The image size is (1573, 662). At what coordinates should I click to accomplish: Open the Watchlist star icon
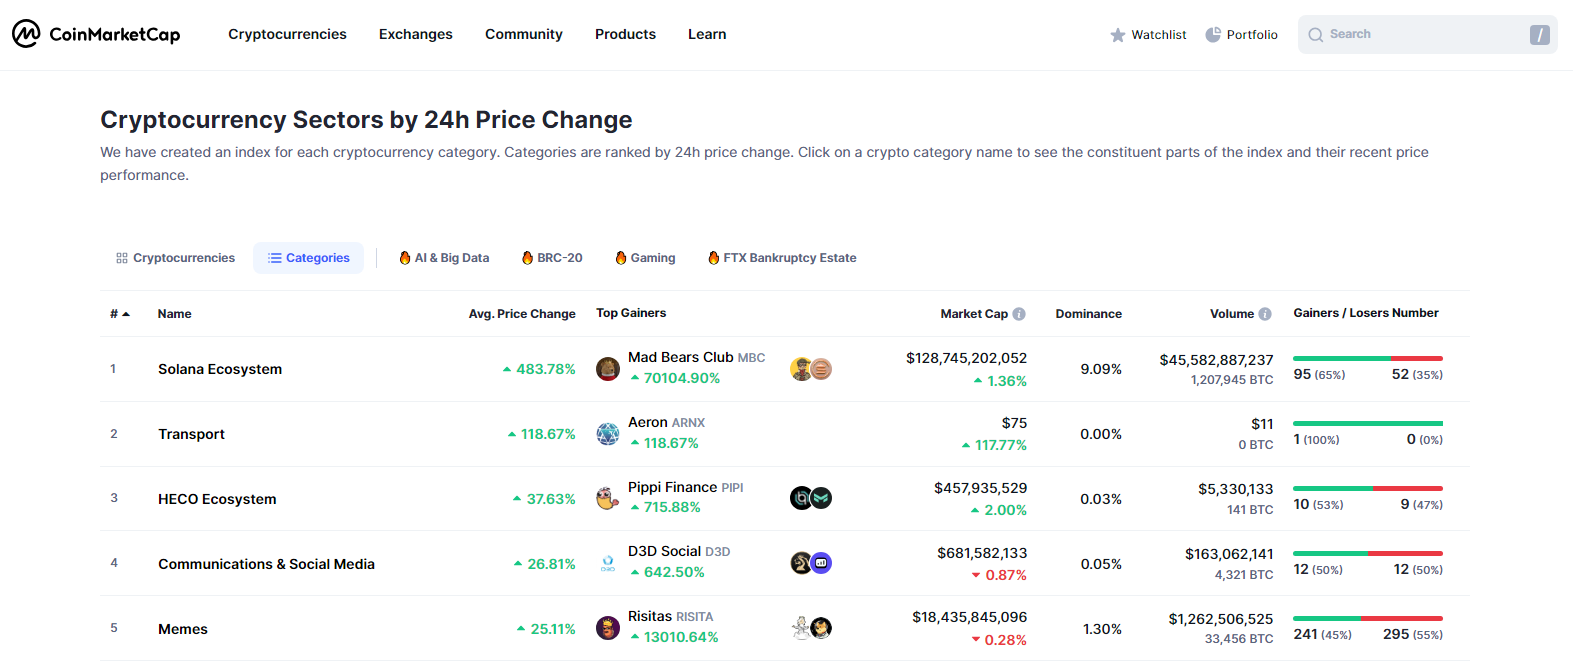click(1118, 35)
